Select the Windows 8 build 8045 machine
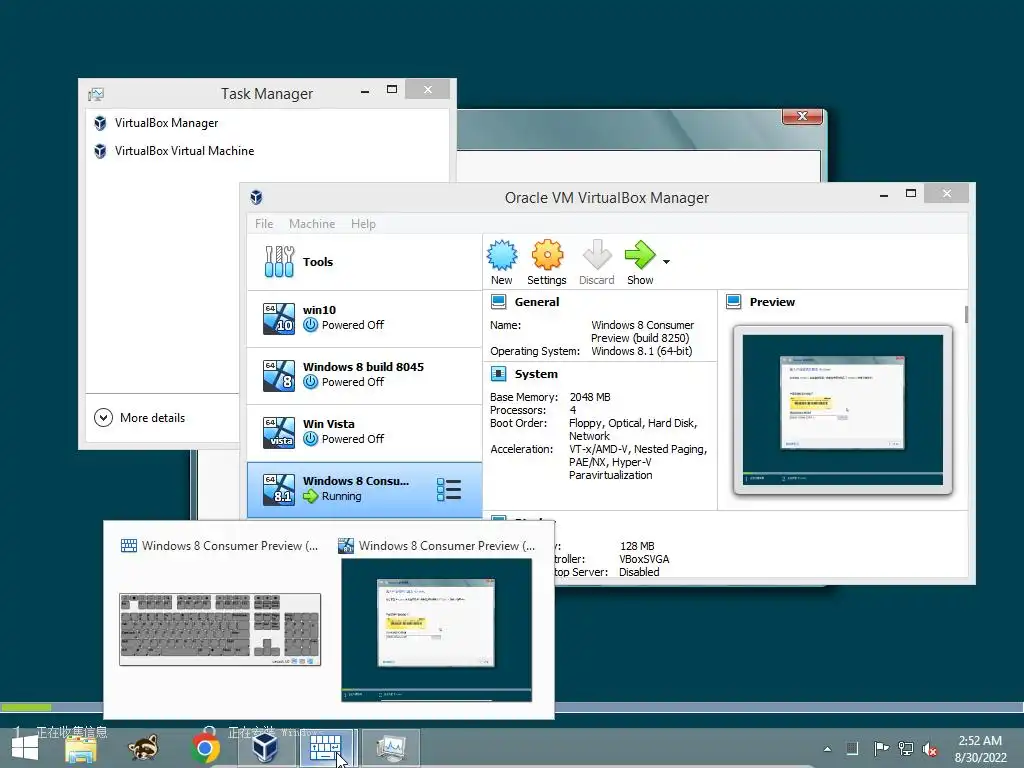The width and height of the screenshot is (1024, 768). (364, 375)
